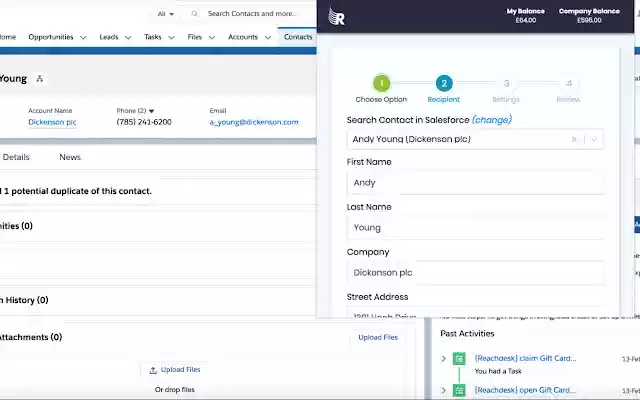Expand the Accounts tab chevron

(x=268, y=38)
